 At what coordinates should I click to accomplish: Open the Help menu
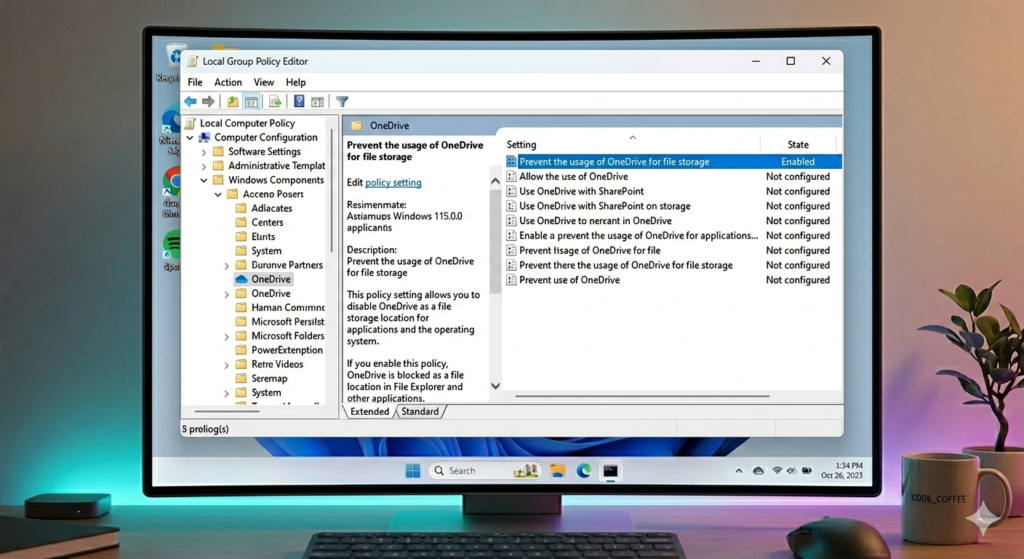click(x=296, y=82)
